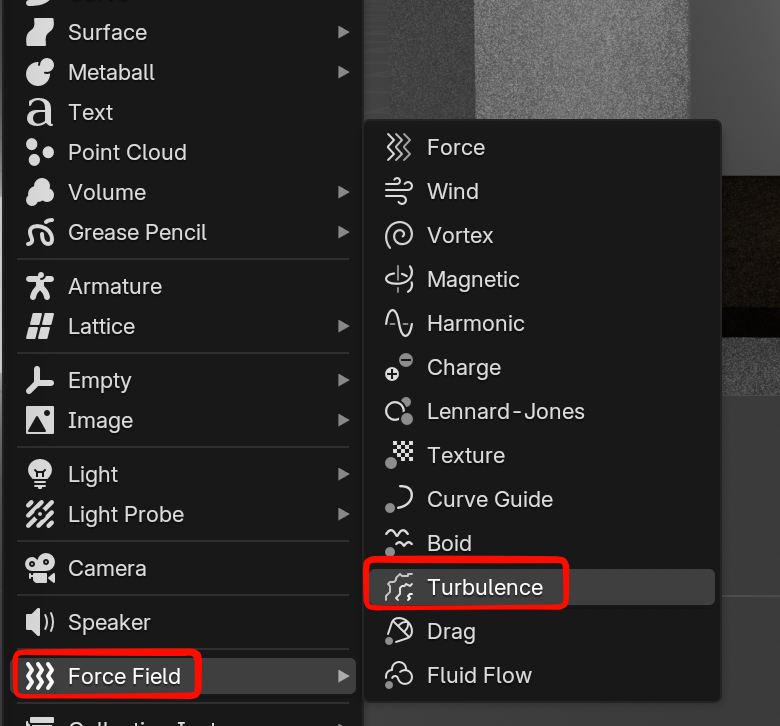Click the Vortex spiral icon
The image size is (780, 726).
click(x=399, y=236)
